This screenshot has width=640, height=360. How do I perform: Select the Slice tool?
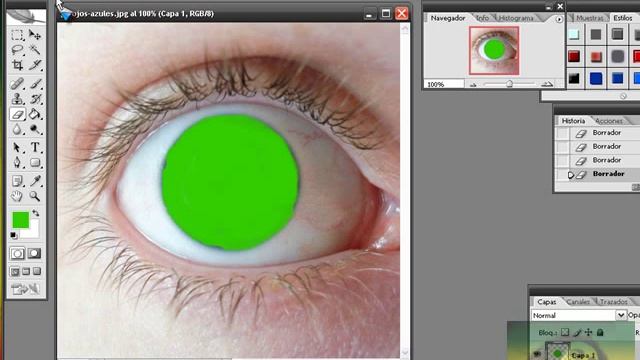click(x=35, y=65)
